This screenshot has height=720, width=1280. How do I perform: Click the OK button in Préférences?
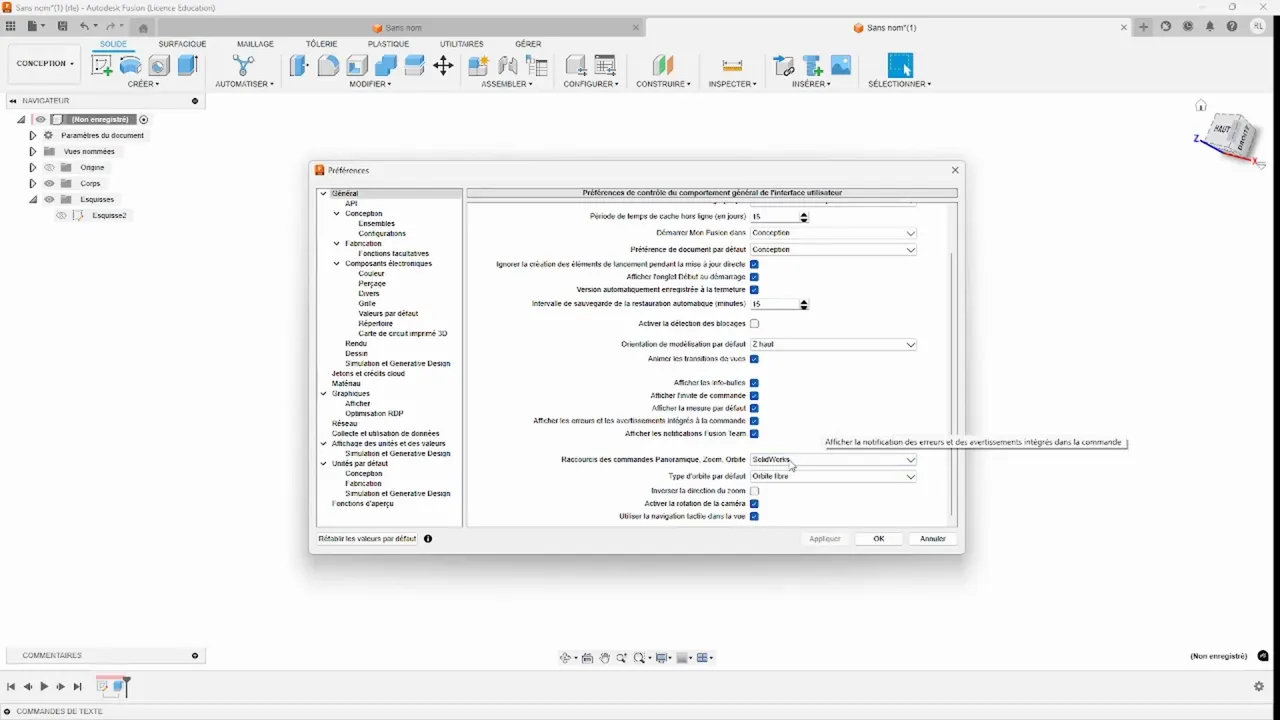click(x=878, y=538)
